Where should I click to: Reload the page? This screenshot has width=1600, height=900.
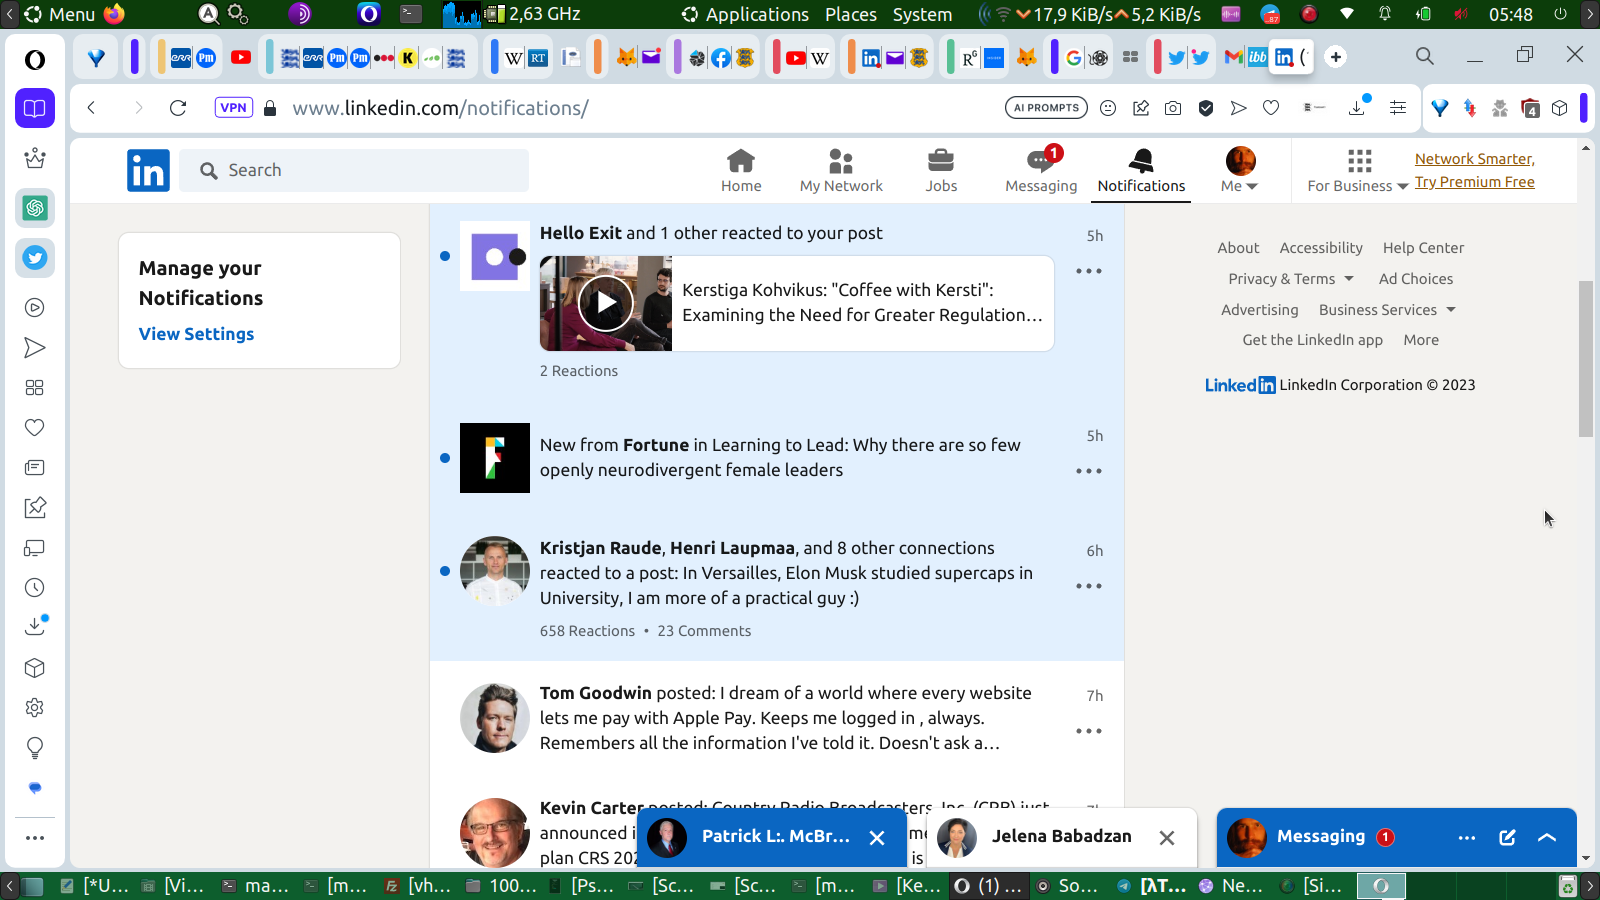[x=178, y=108]
